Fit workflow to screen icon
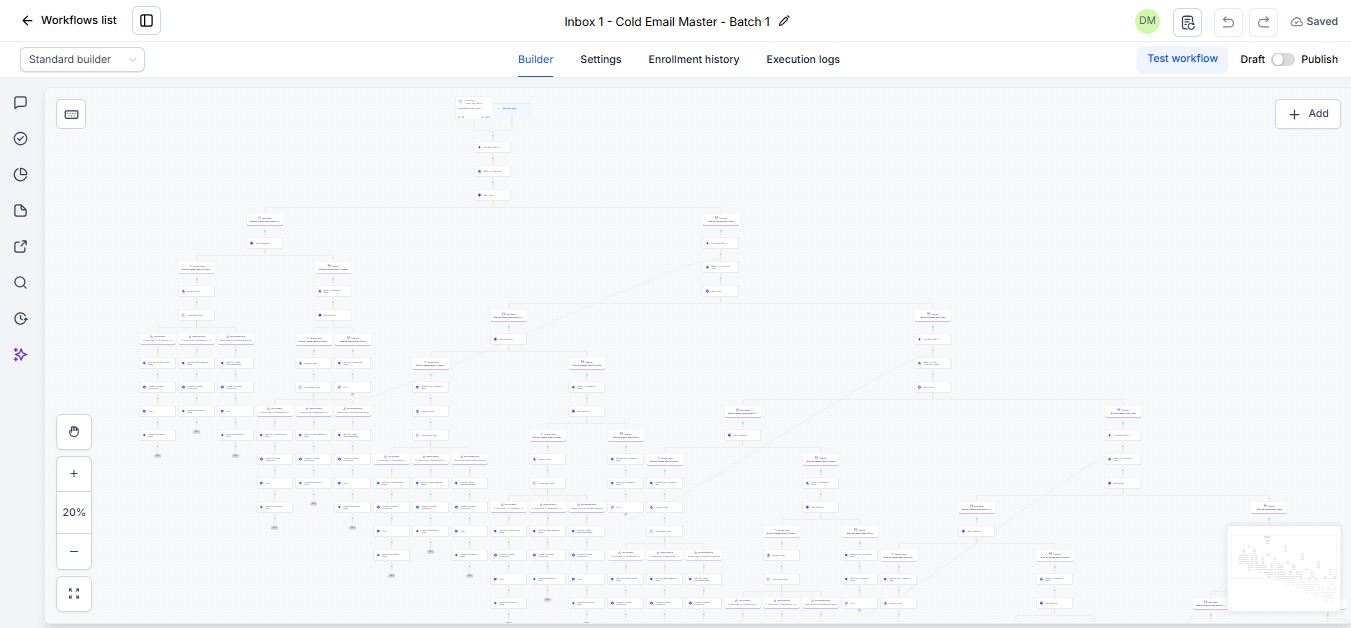The image size is (1351, 628). (74, 594)
